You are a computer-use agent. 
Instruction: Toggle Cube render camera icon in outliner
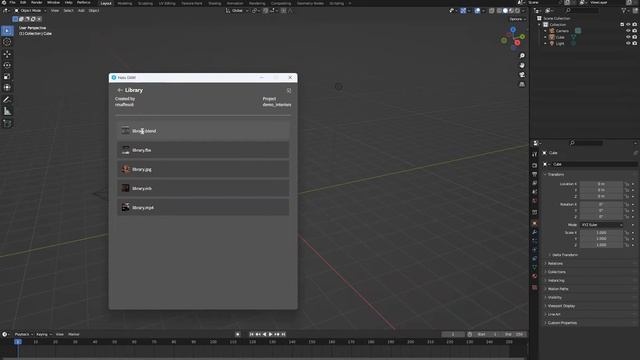[635, 37]
